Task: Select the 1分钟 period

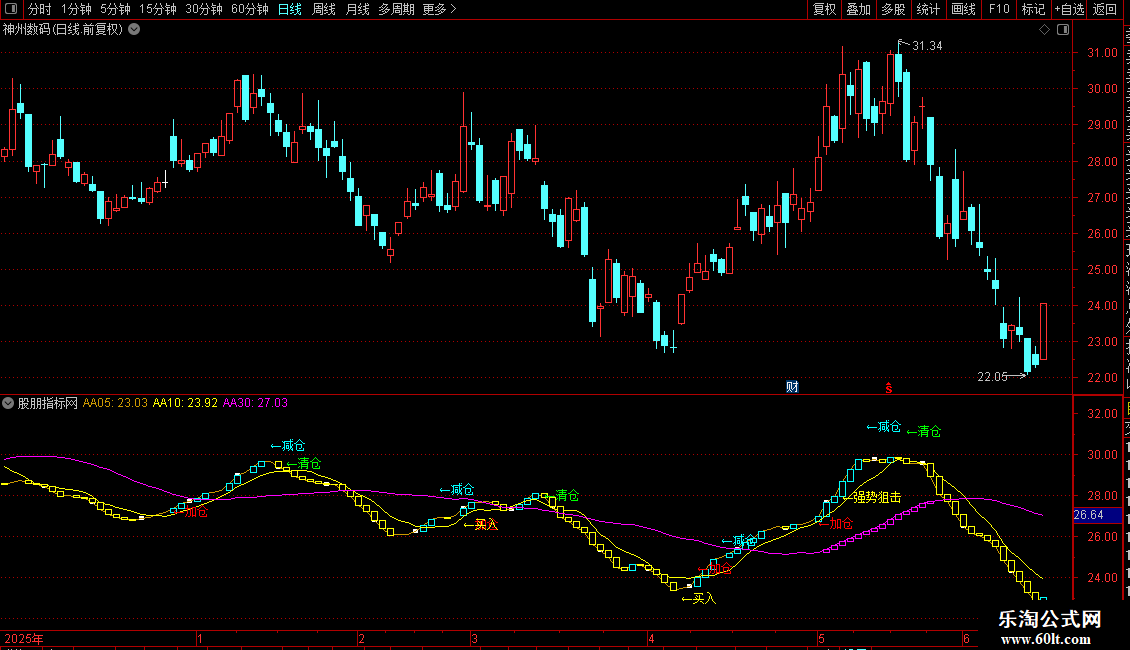Action: coord(76,9)
